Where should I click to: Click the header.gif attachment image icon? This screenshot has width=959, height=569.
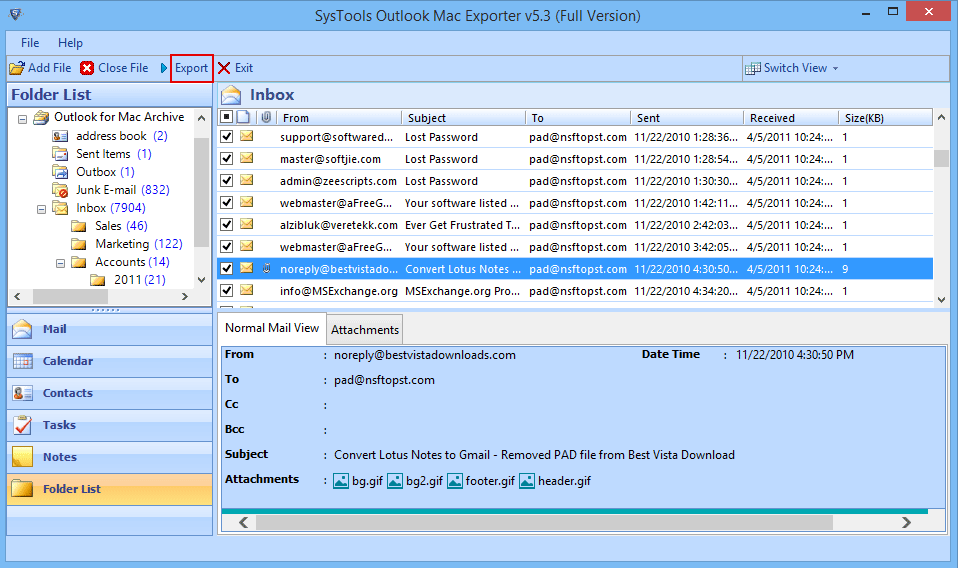(527, 482)
